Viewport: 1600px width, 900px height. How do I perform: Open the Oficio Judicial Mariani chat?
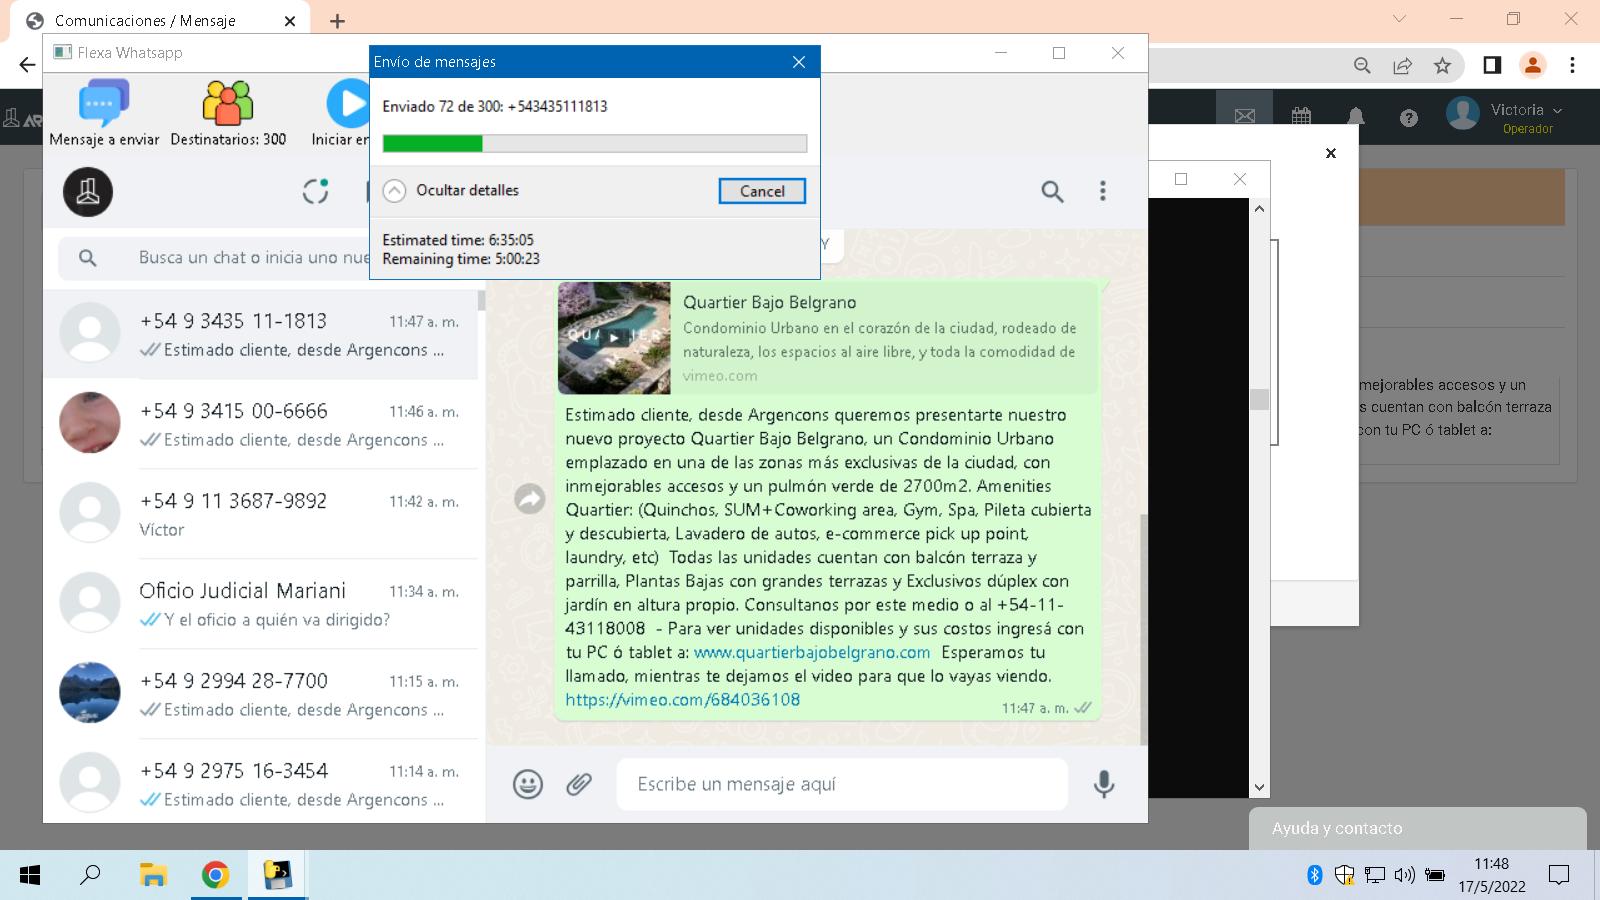[260, 605]
